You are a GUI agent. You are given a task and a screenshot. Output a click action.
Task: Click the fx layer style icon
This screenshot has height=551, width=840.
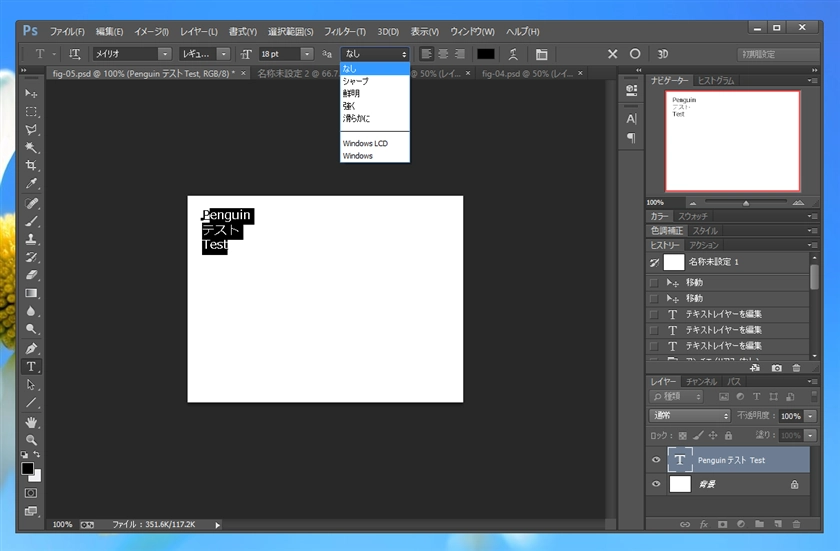[x=704, y=523]
